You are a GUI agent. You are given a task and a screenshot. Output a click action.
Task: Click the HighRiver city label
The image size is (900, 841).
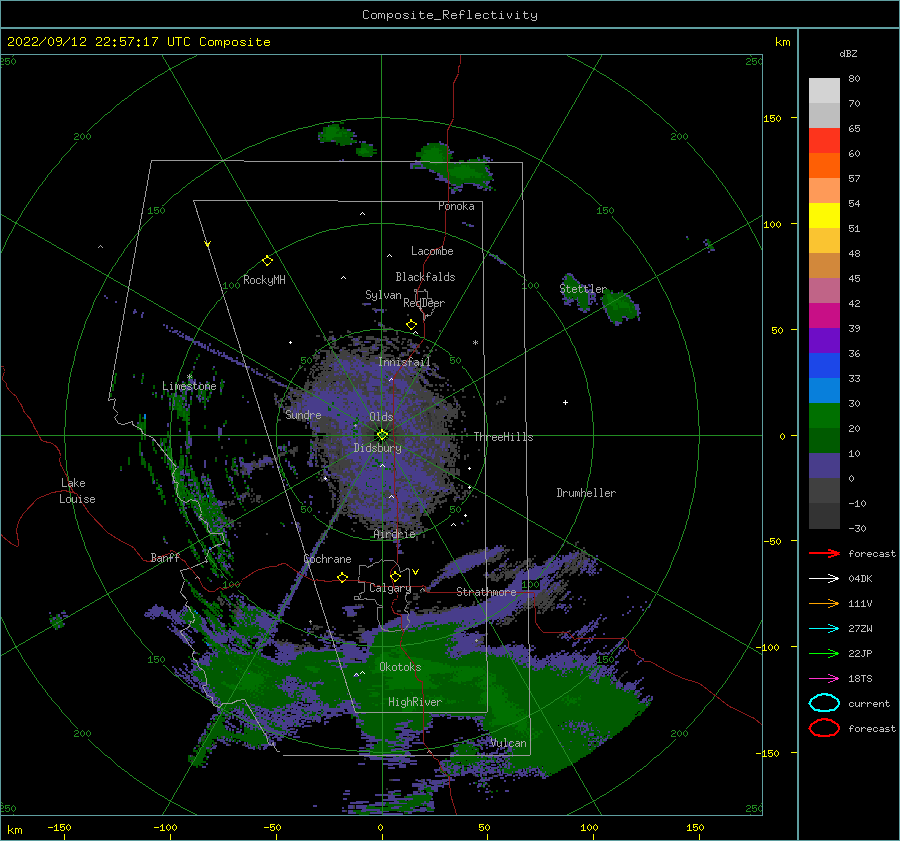point(415,702)
